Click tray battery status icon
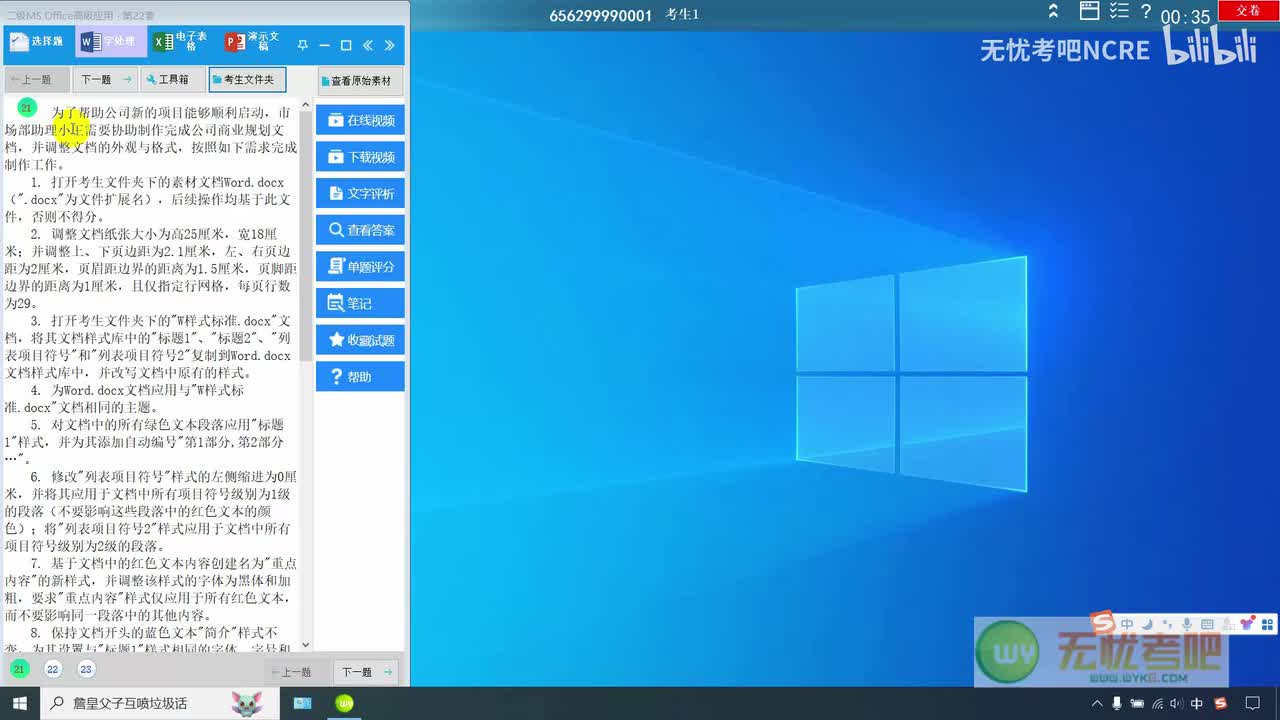Viewport: 1280px width, 720px height. (1138, 703)
